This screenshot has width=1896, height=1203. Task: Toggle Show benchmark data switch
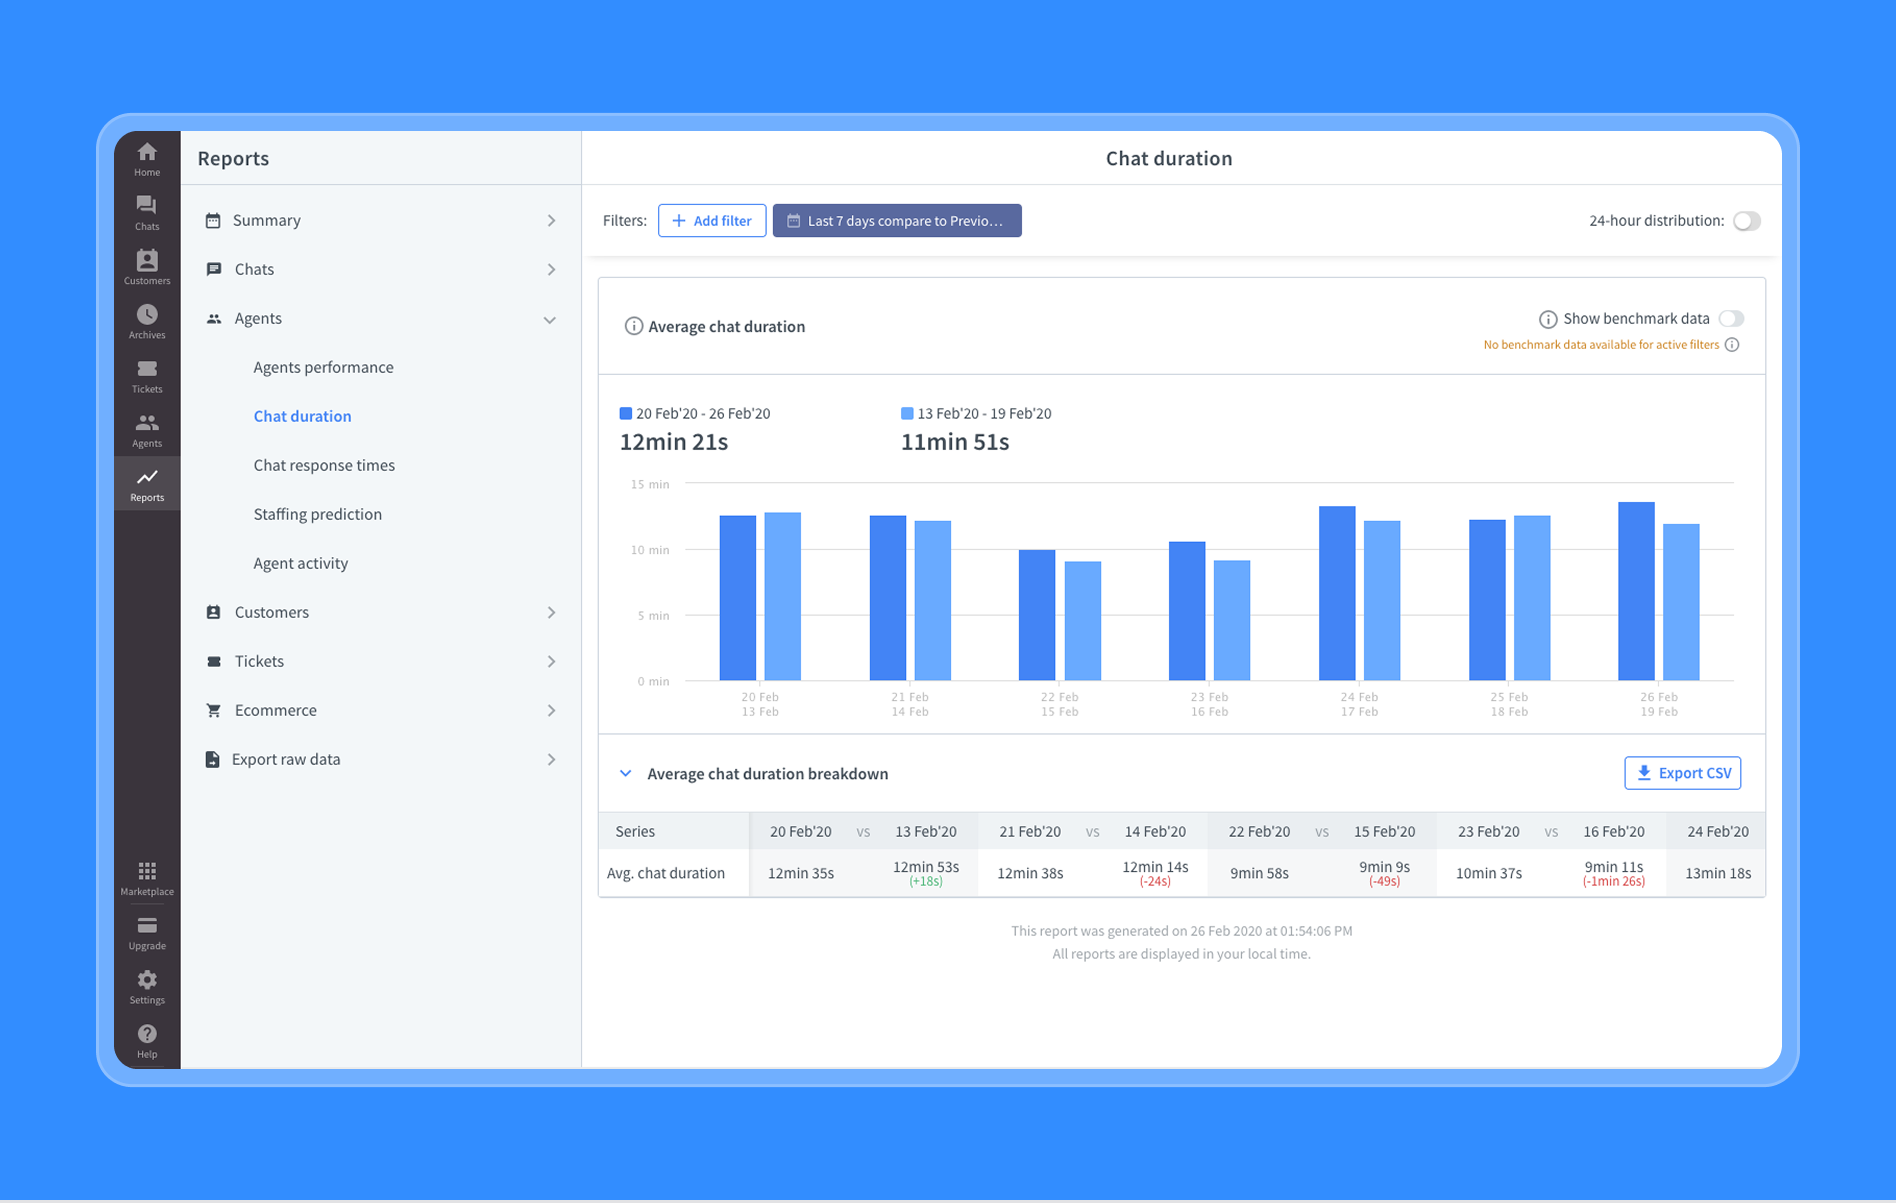(x=1731, y=319)
